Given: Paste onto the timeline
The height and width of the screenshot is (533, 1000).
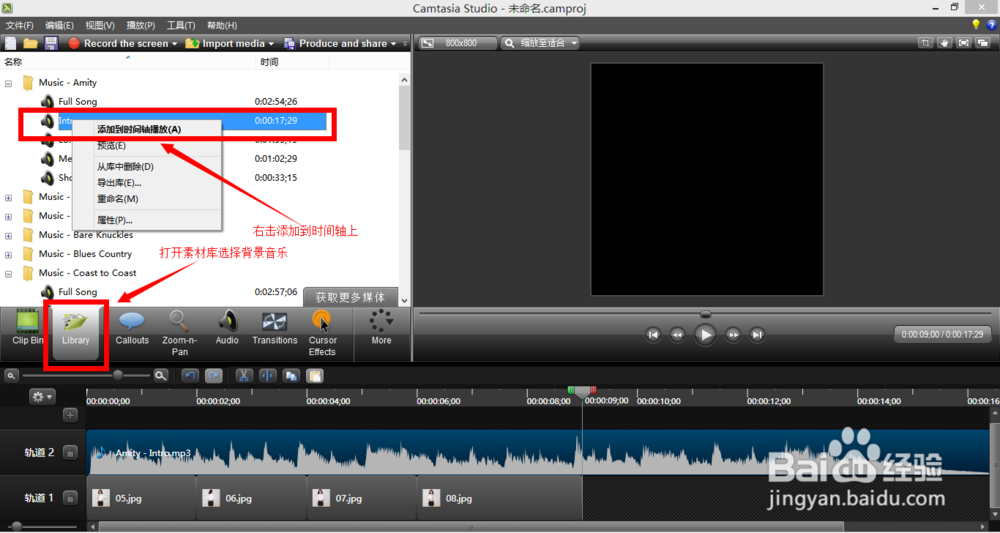Looking at the screenshot, I should (314, 376).
